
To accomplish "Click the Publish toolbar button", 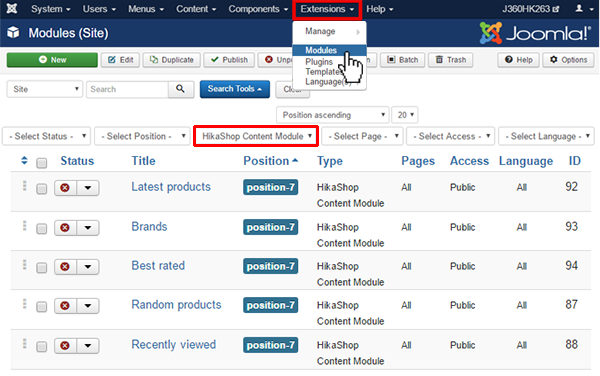I will (229, 60).
